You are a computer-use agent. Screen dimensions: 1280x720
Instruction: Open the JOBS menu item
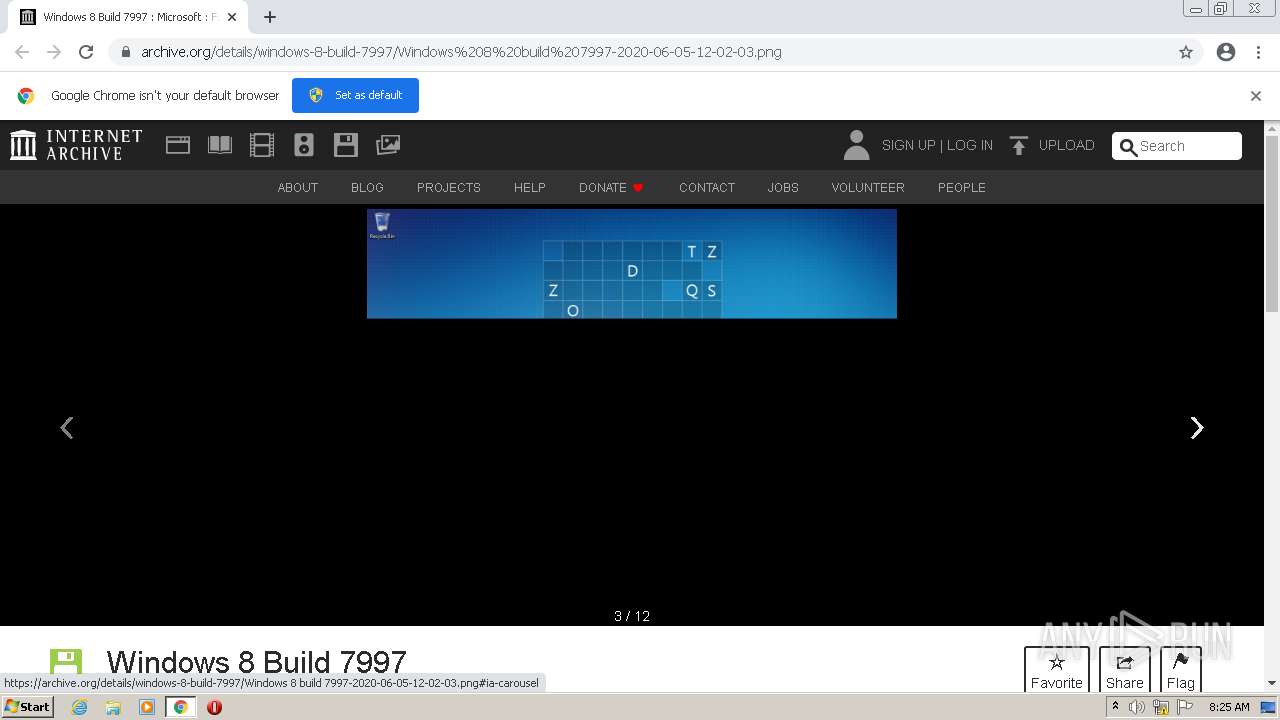point(783,187)
